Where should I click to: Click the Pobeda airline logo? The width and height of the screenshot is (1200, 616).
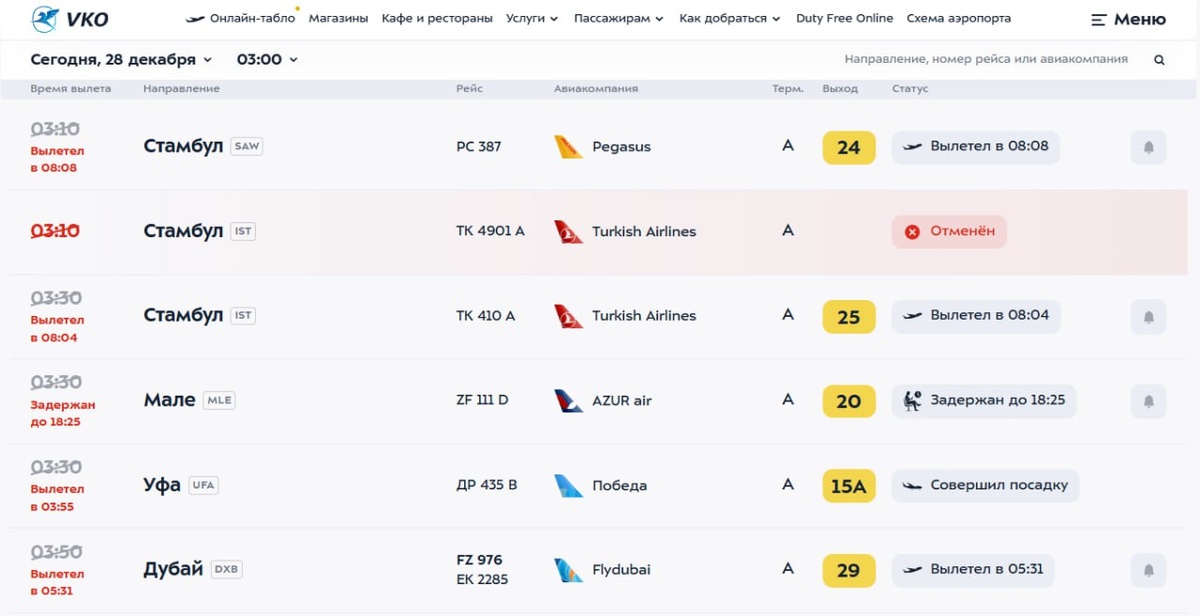(568, 486)
